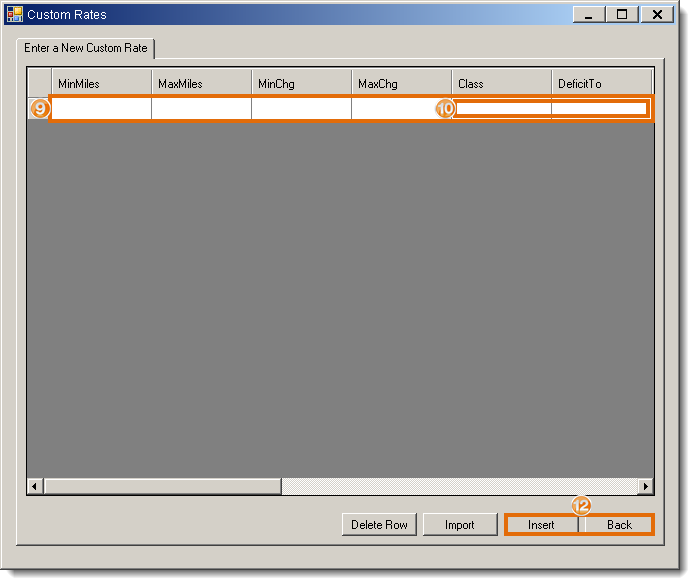Click the Delete Row button

(x=379, y=525)
